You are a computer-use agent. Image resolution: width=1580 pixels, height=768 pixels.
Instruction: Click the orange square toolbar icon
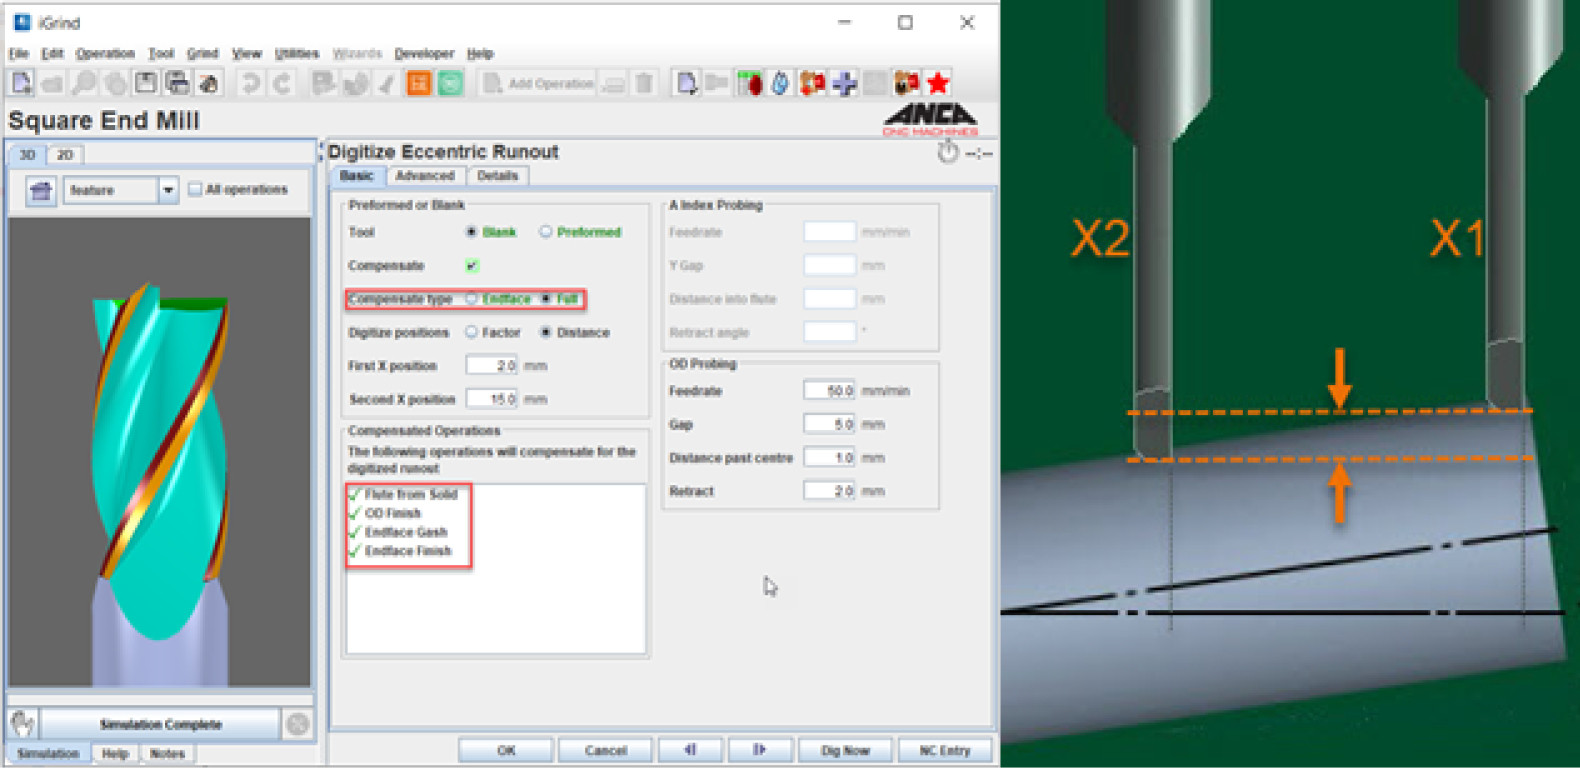tap(419, 83)
